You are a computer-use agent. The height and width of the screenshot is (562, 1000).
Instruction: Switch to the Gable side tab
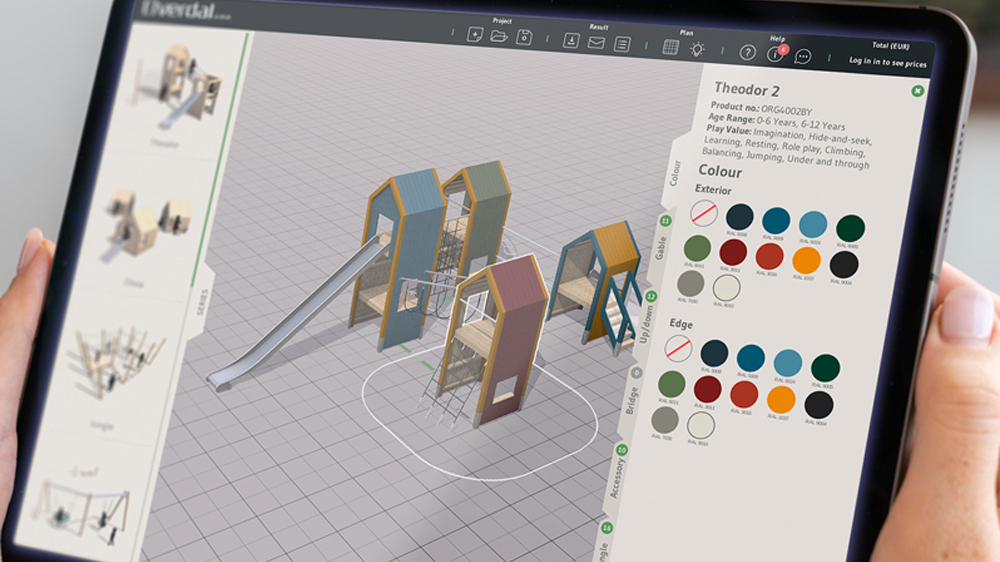click(661, 248)
